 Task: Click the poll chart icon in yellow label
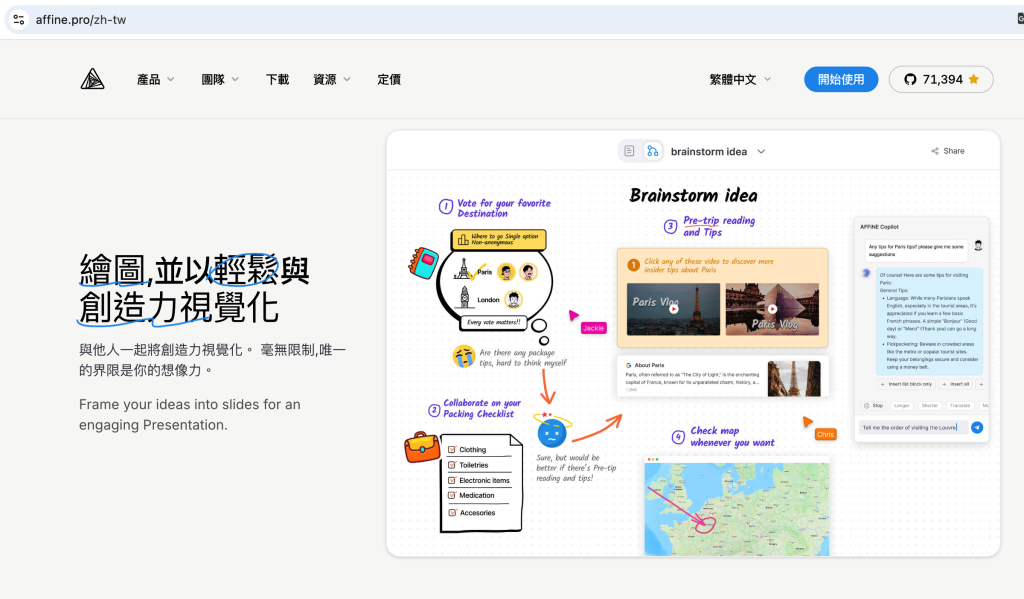(462, 240)
